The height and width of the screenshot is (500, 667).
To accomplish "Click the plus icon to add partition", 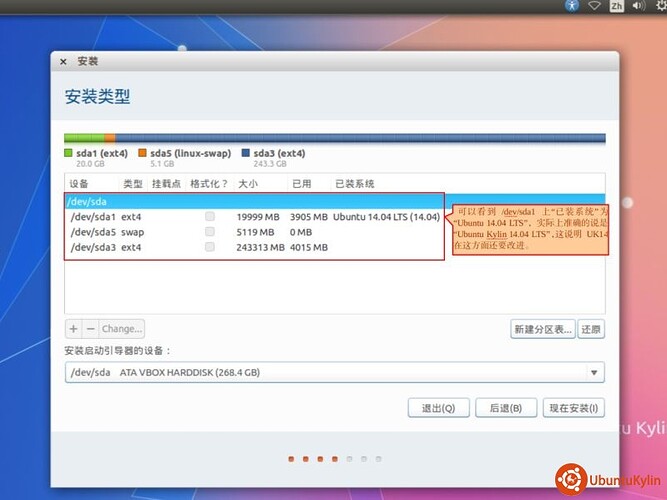I will 73,328.
